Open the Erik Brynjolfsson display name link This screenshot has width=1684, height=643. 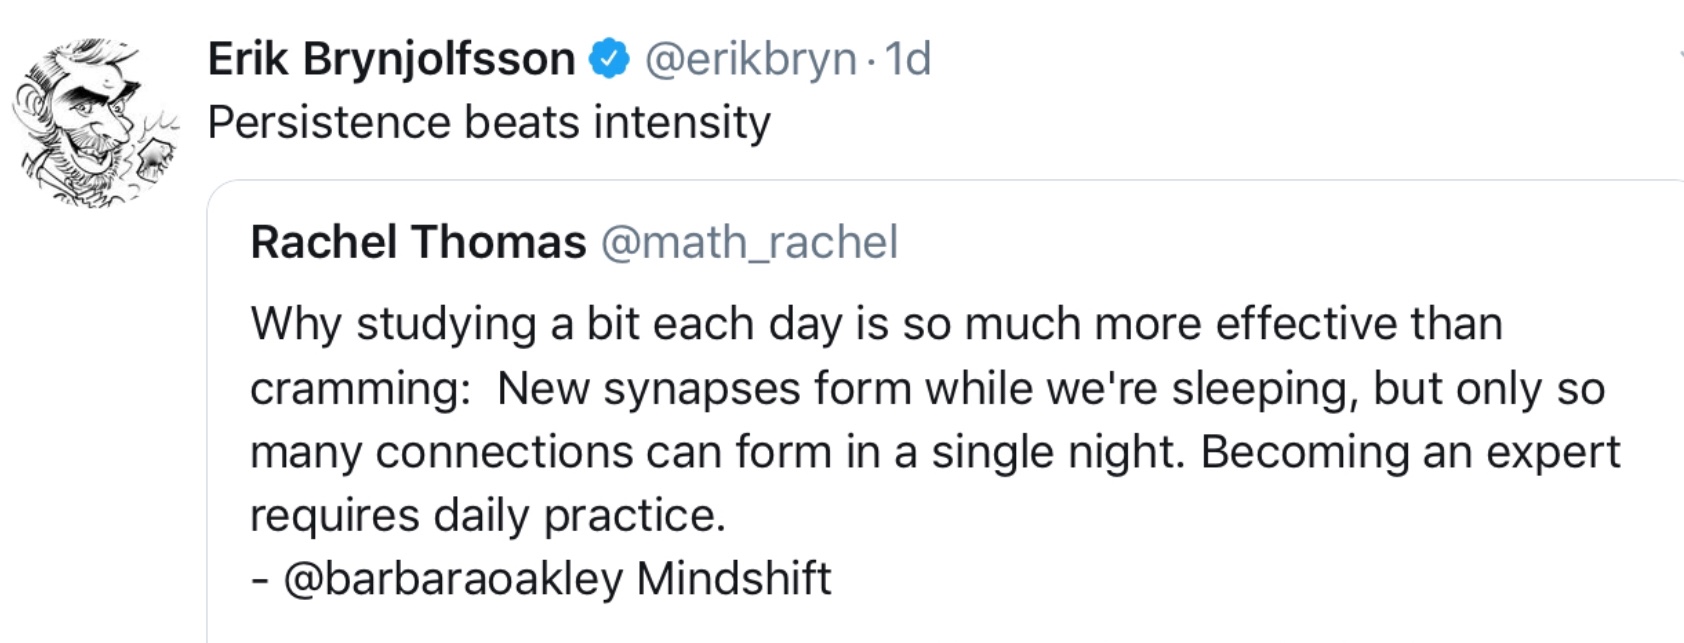(x=391, y=59)
